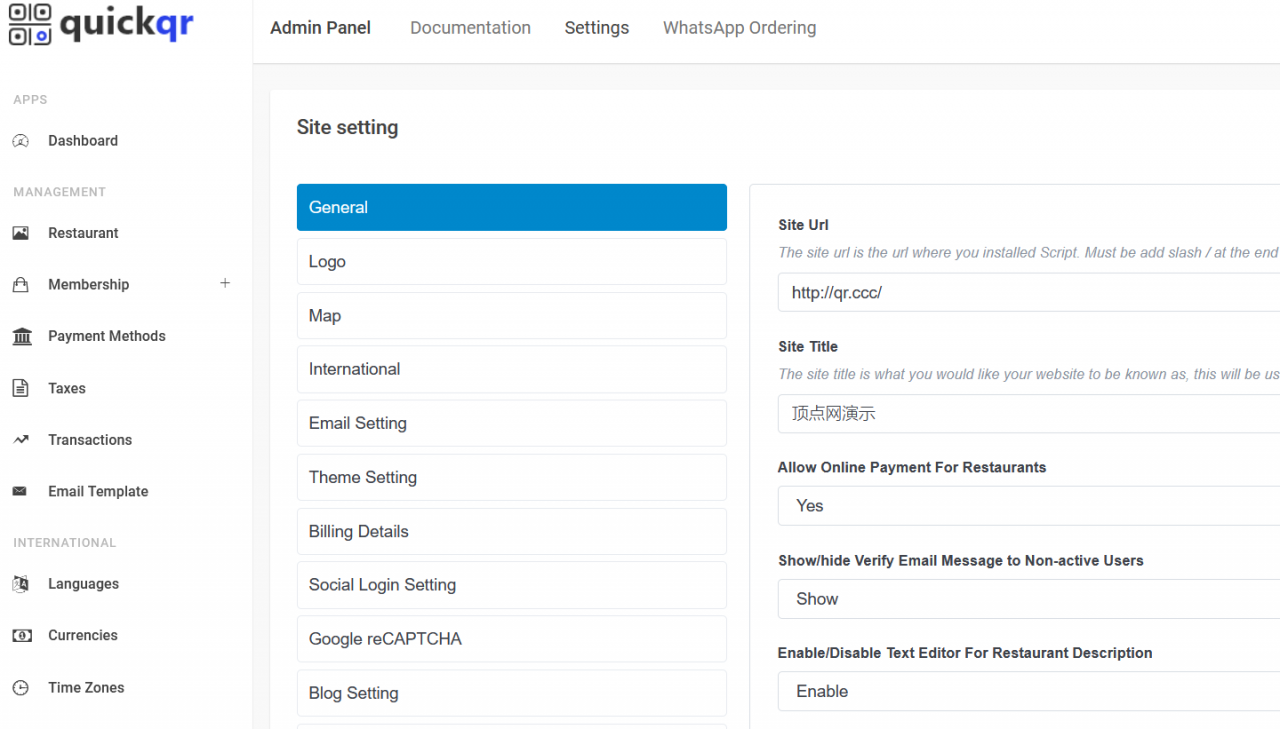1280x729 pixels.
Task: Open the Email Setting tab
Action: coord(512,423)
